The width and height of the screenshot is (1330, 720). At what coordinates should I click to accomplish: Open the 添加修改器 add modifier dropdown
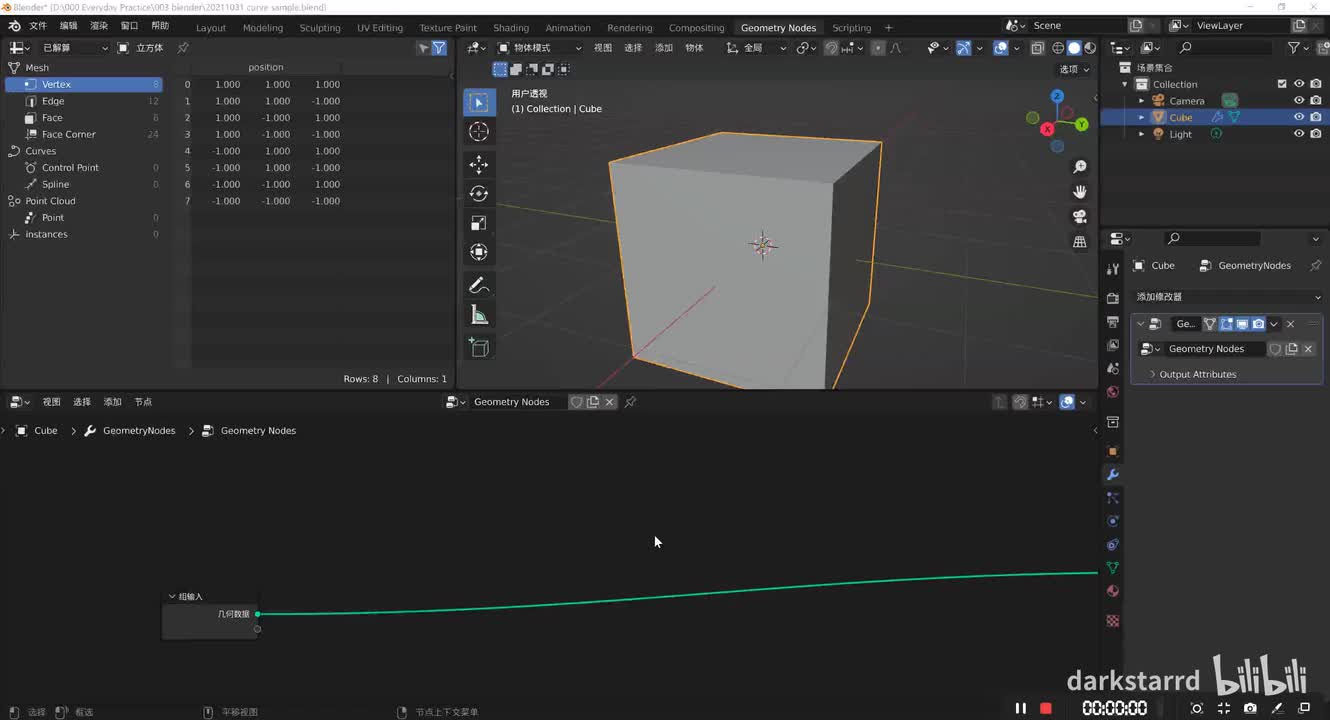point(1227,297)
